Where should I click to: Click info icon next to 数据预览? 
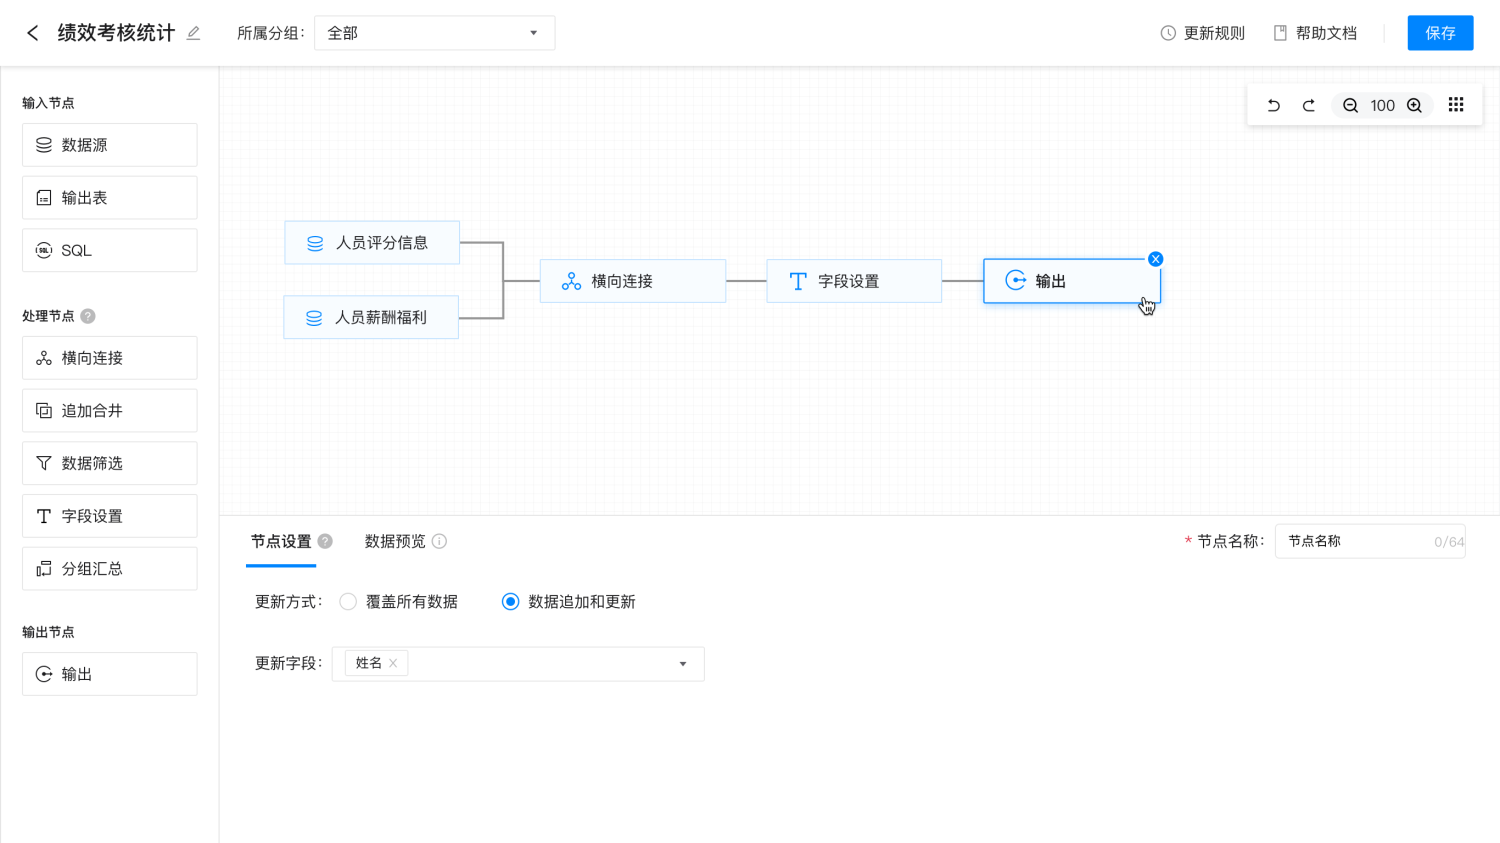(439, 541)
